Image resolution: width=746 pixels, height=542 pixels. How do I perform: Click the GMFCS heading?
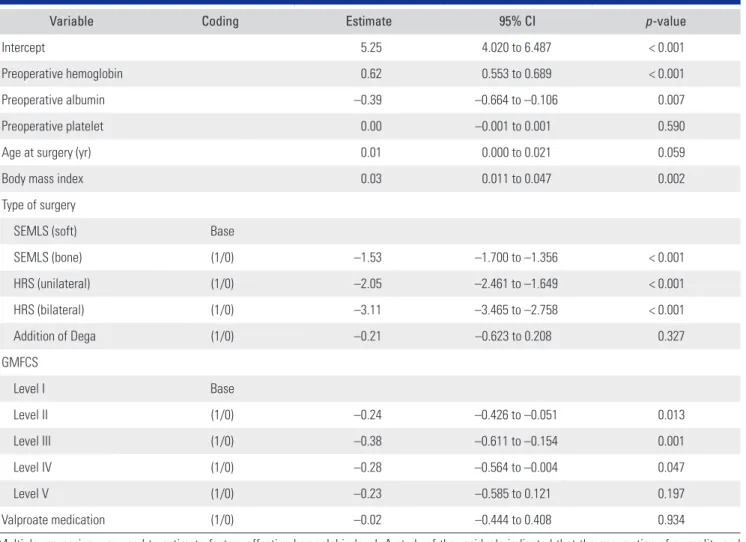(x=20, y=362)
